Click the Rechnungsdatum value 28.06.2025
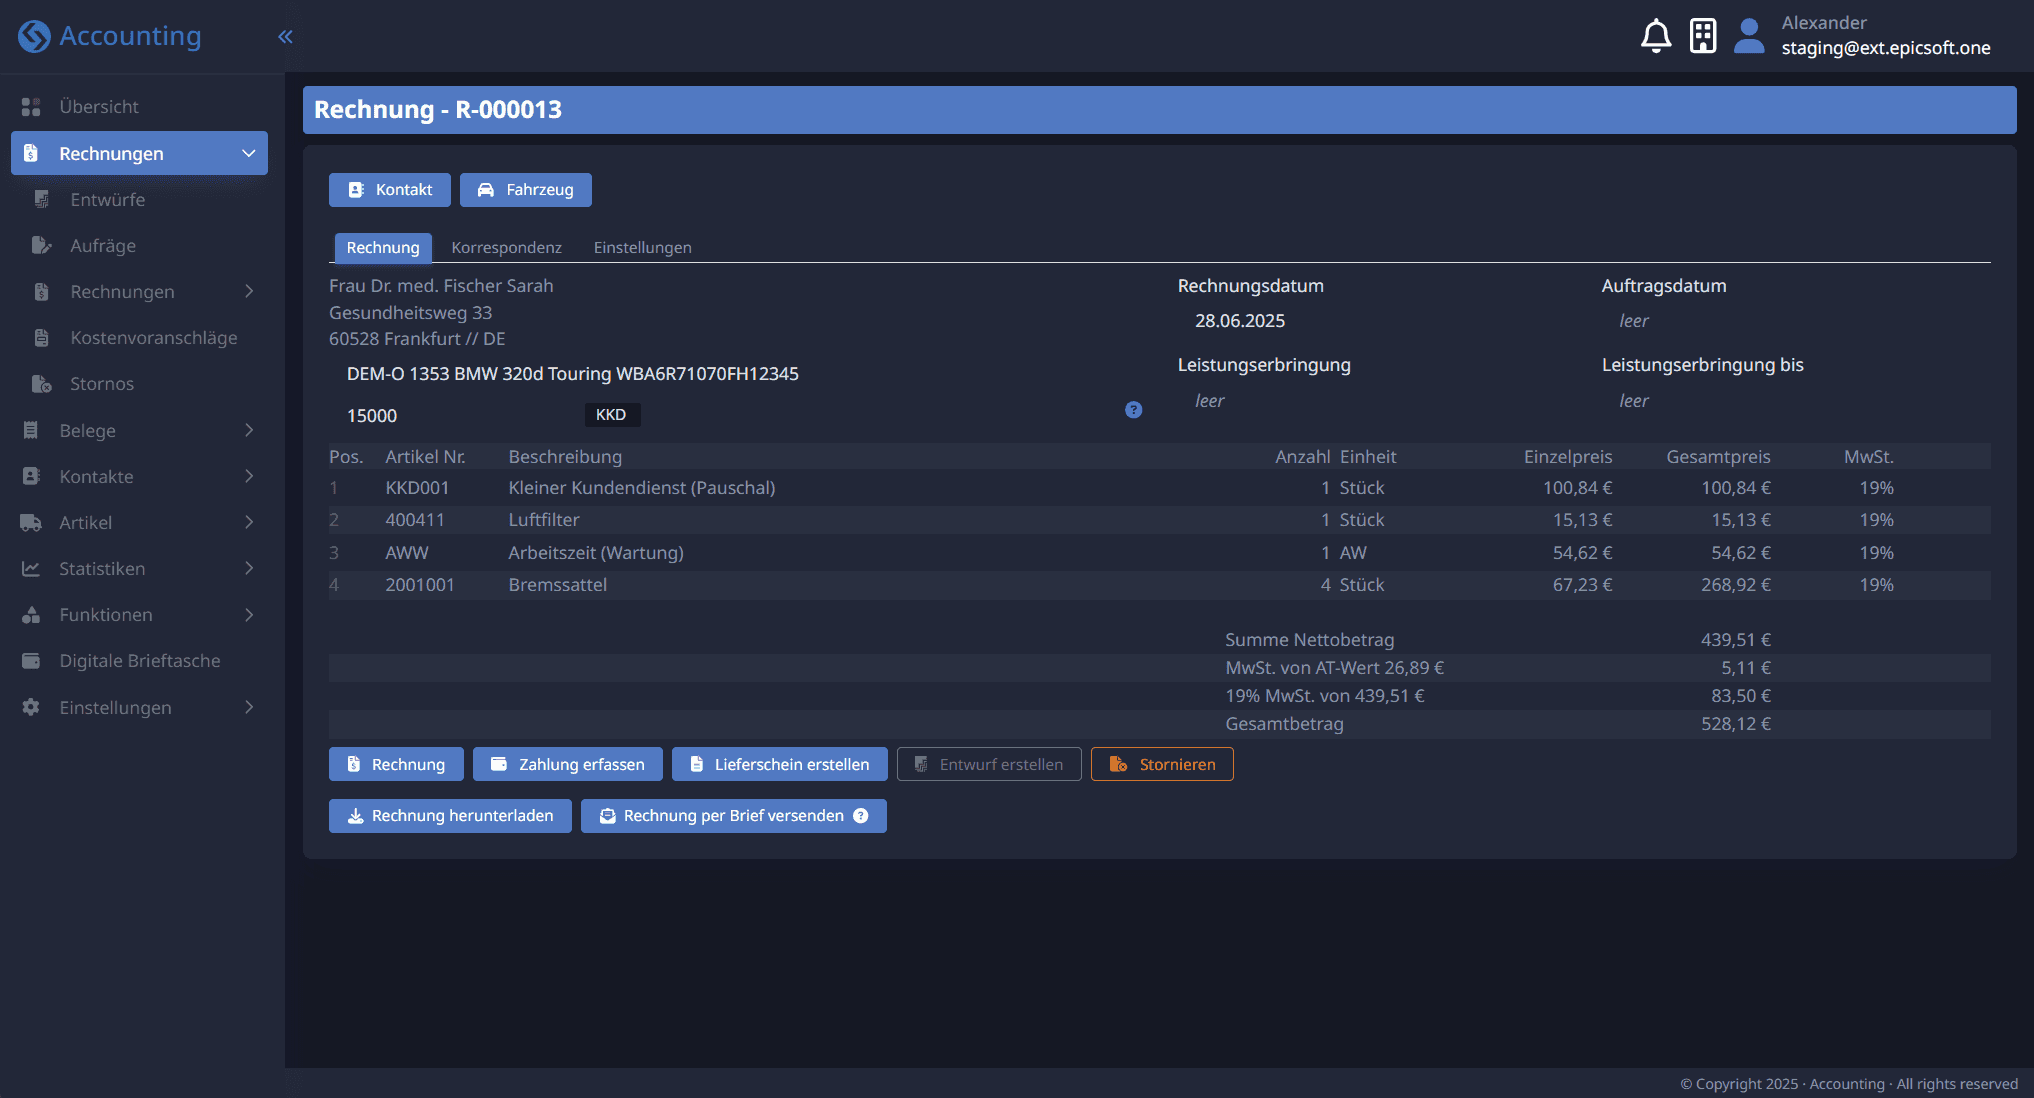The image size is (2034, 1098). pos(1240,321)
